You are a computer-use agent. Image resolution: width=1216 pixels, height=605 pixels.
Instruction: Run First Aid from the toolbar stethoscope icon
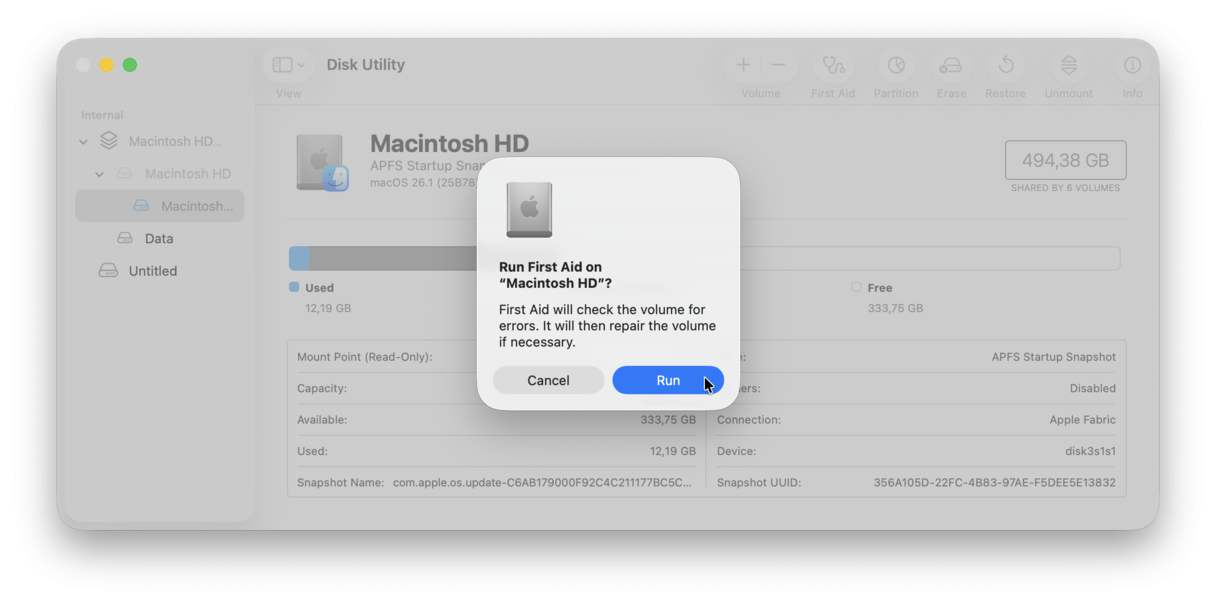click(x=833, y=65)
